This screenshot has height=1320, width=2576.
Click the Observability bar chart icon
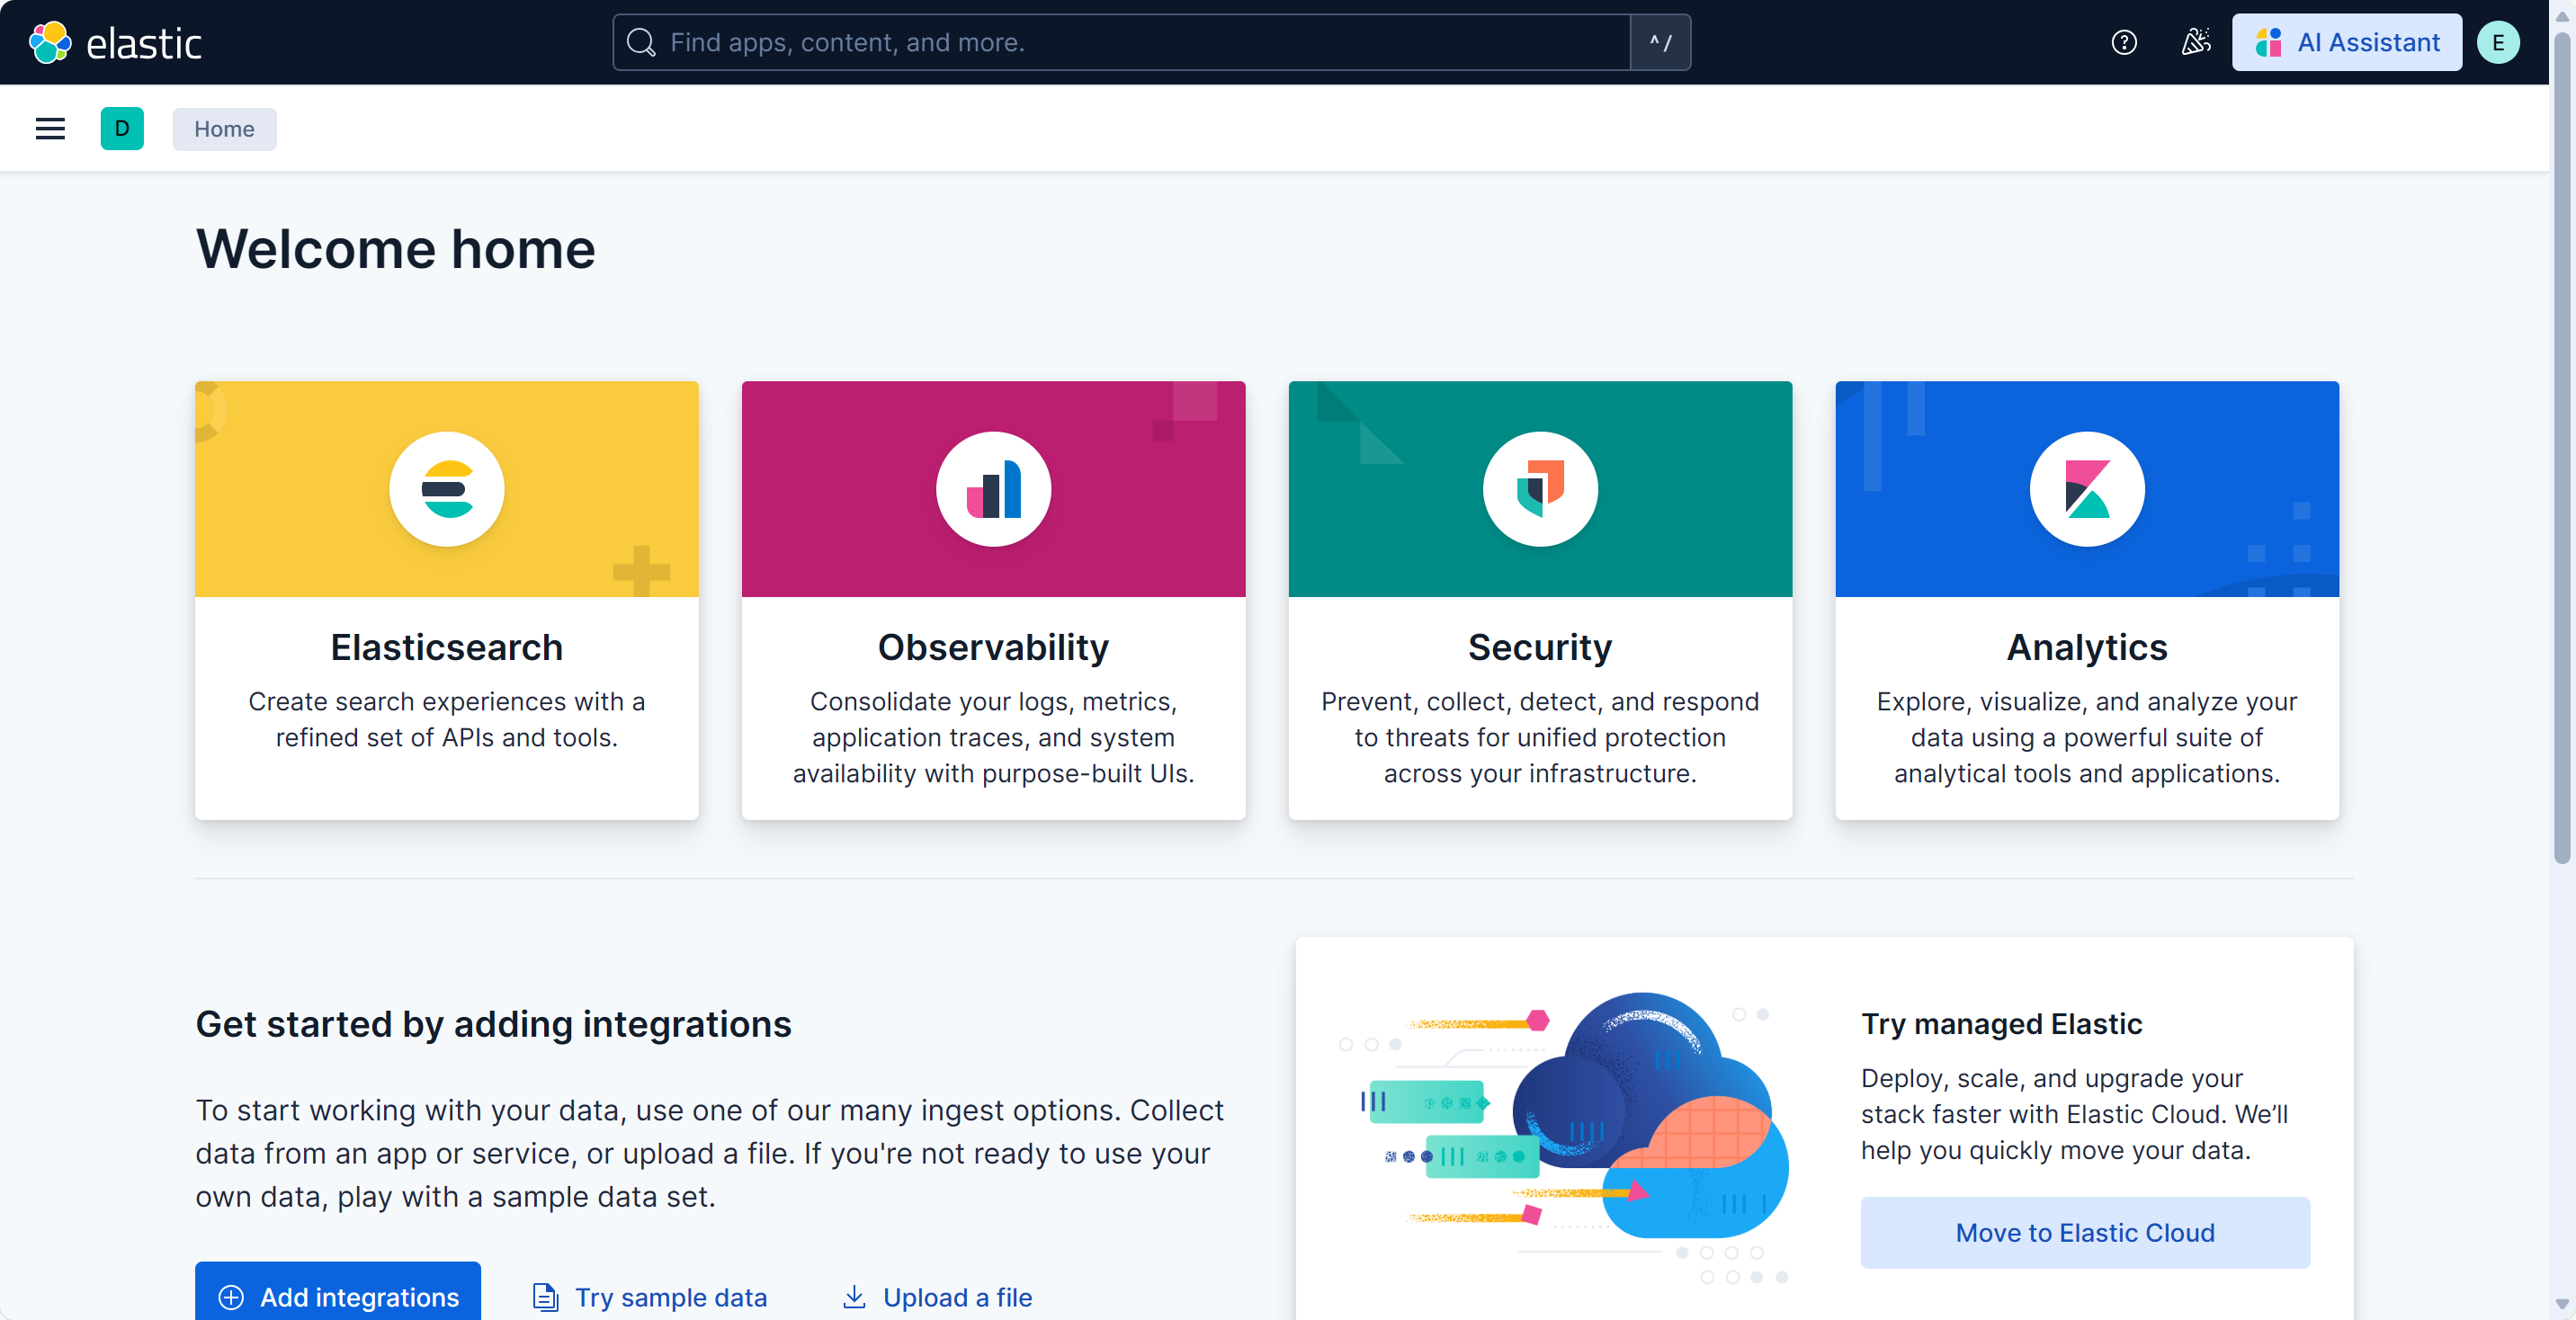tap(993, 489)
